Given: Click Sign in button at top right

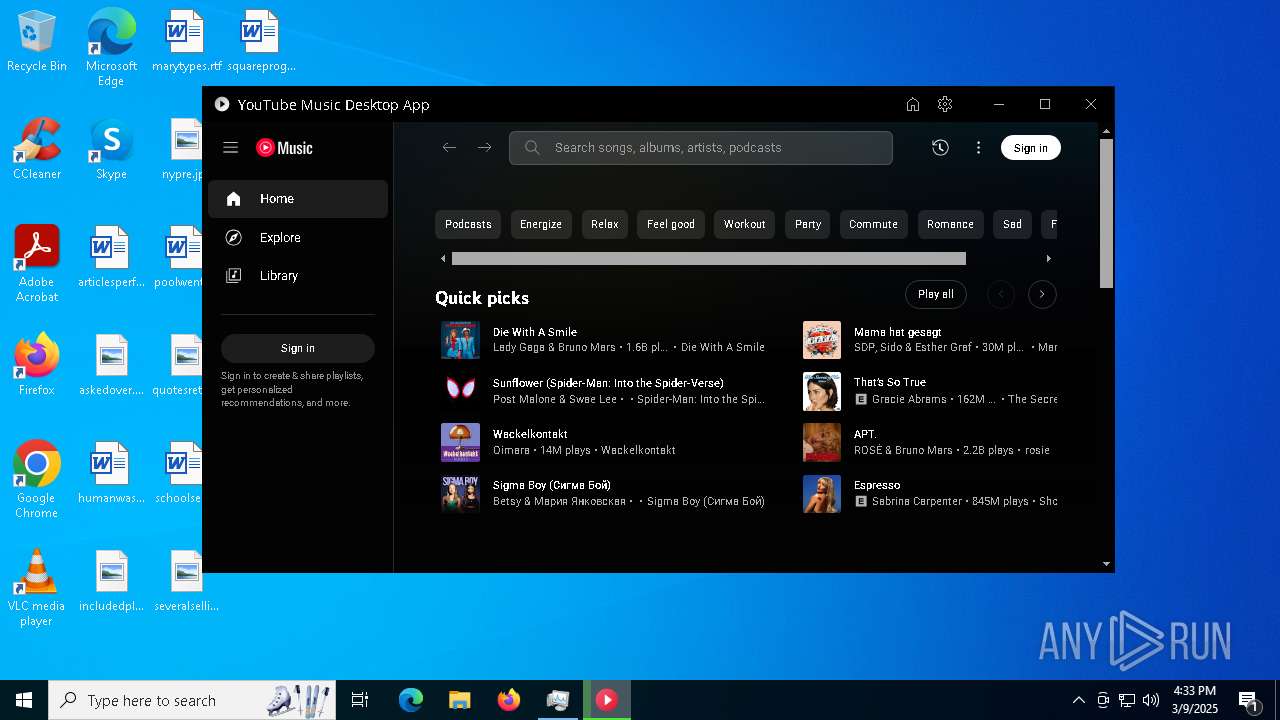Looking at the screenshot, I should pyautogui.click(x=1030, y=148).
